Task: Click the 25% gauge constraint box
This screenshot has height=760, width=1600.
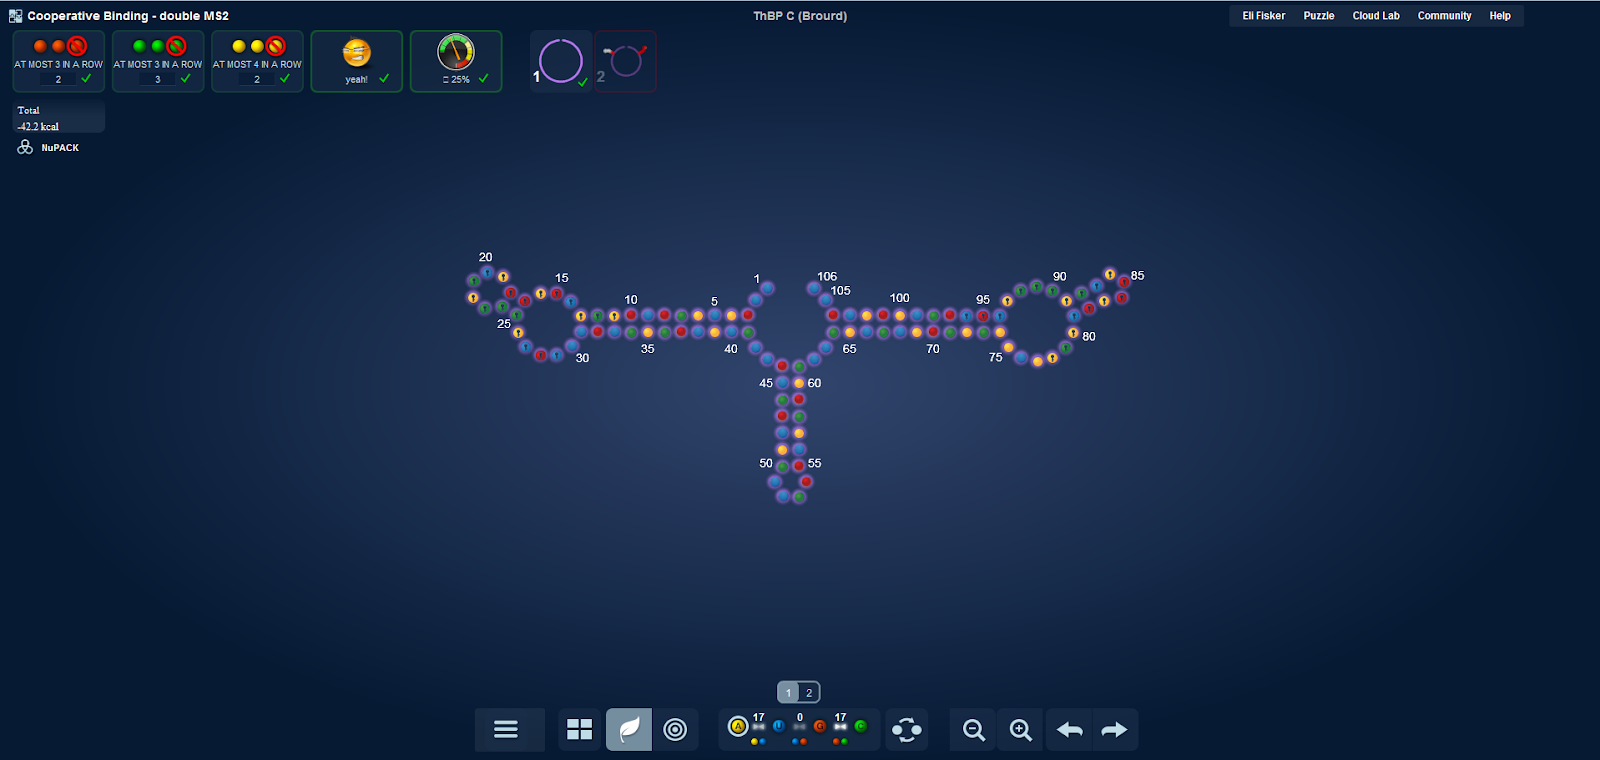Action: [456, 61]
